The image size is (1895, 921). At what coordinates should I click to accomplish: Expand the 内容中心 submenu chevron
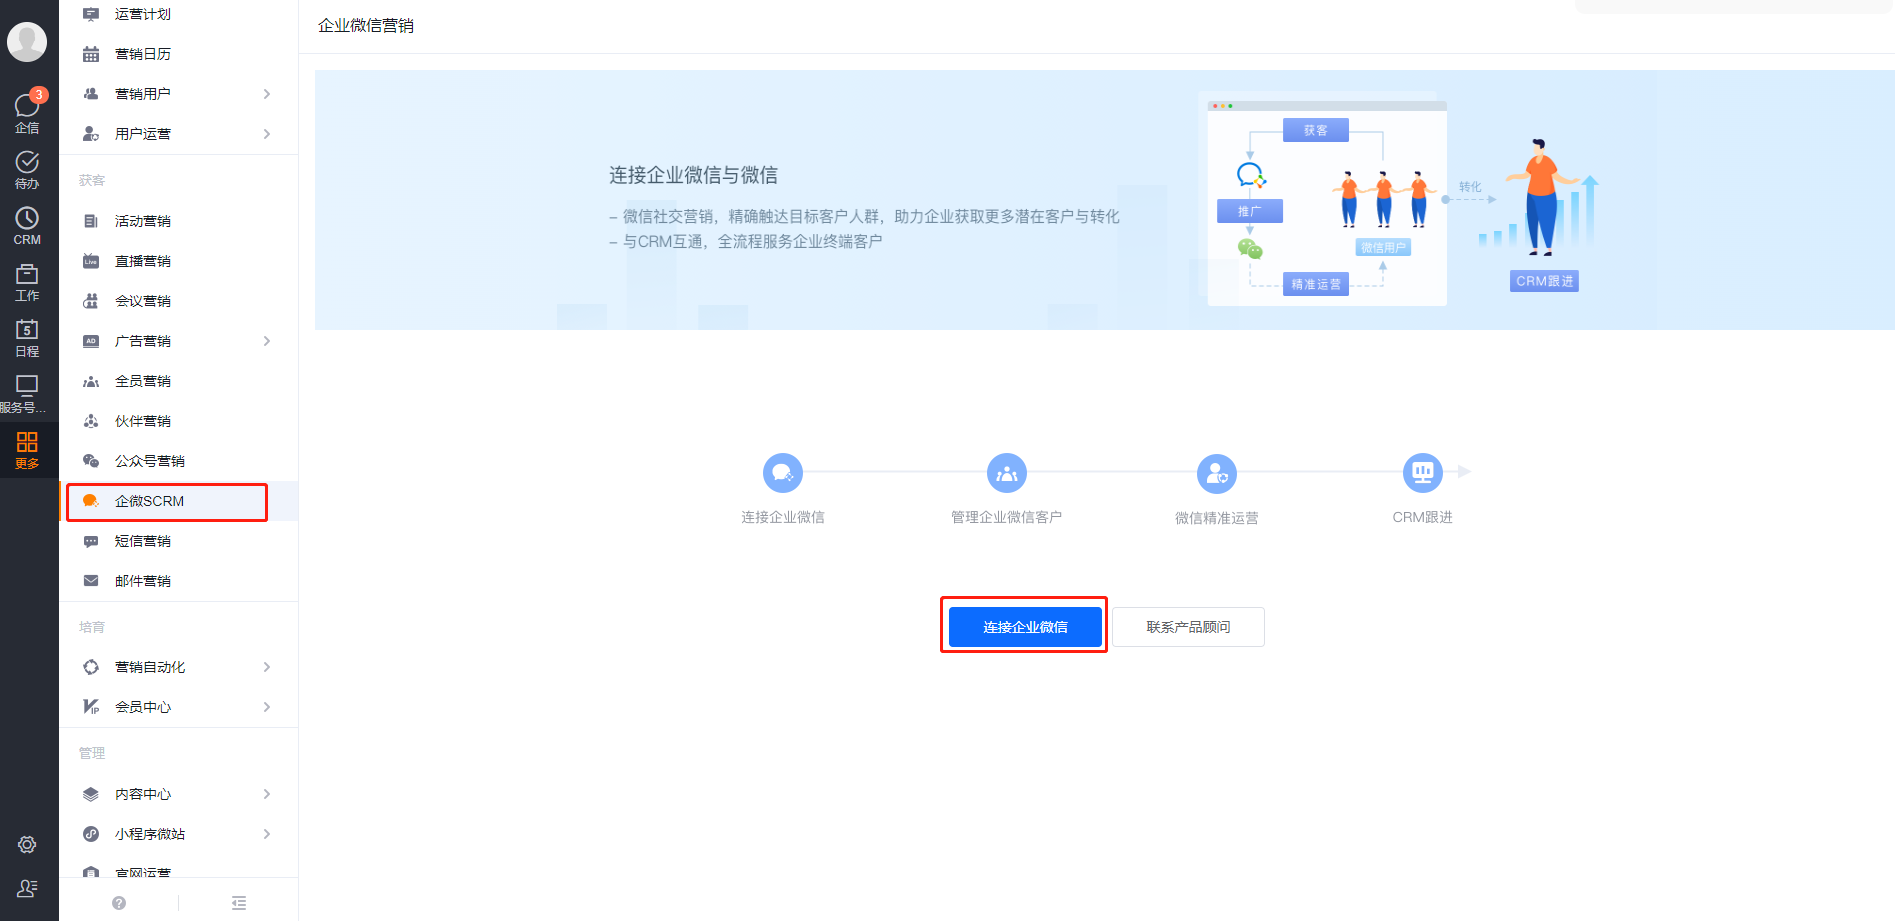tap(267, 794)
